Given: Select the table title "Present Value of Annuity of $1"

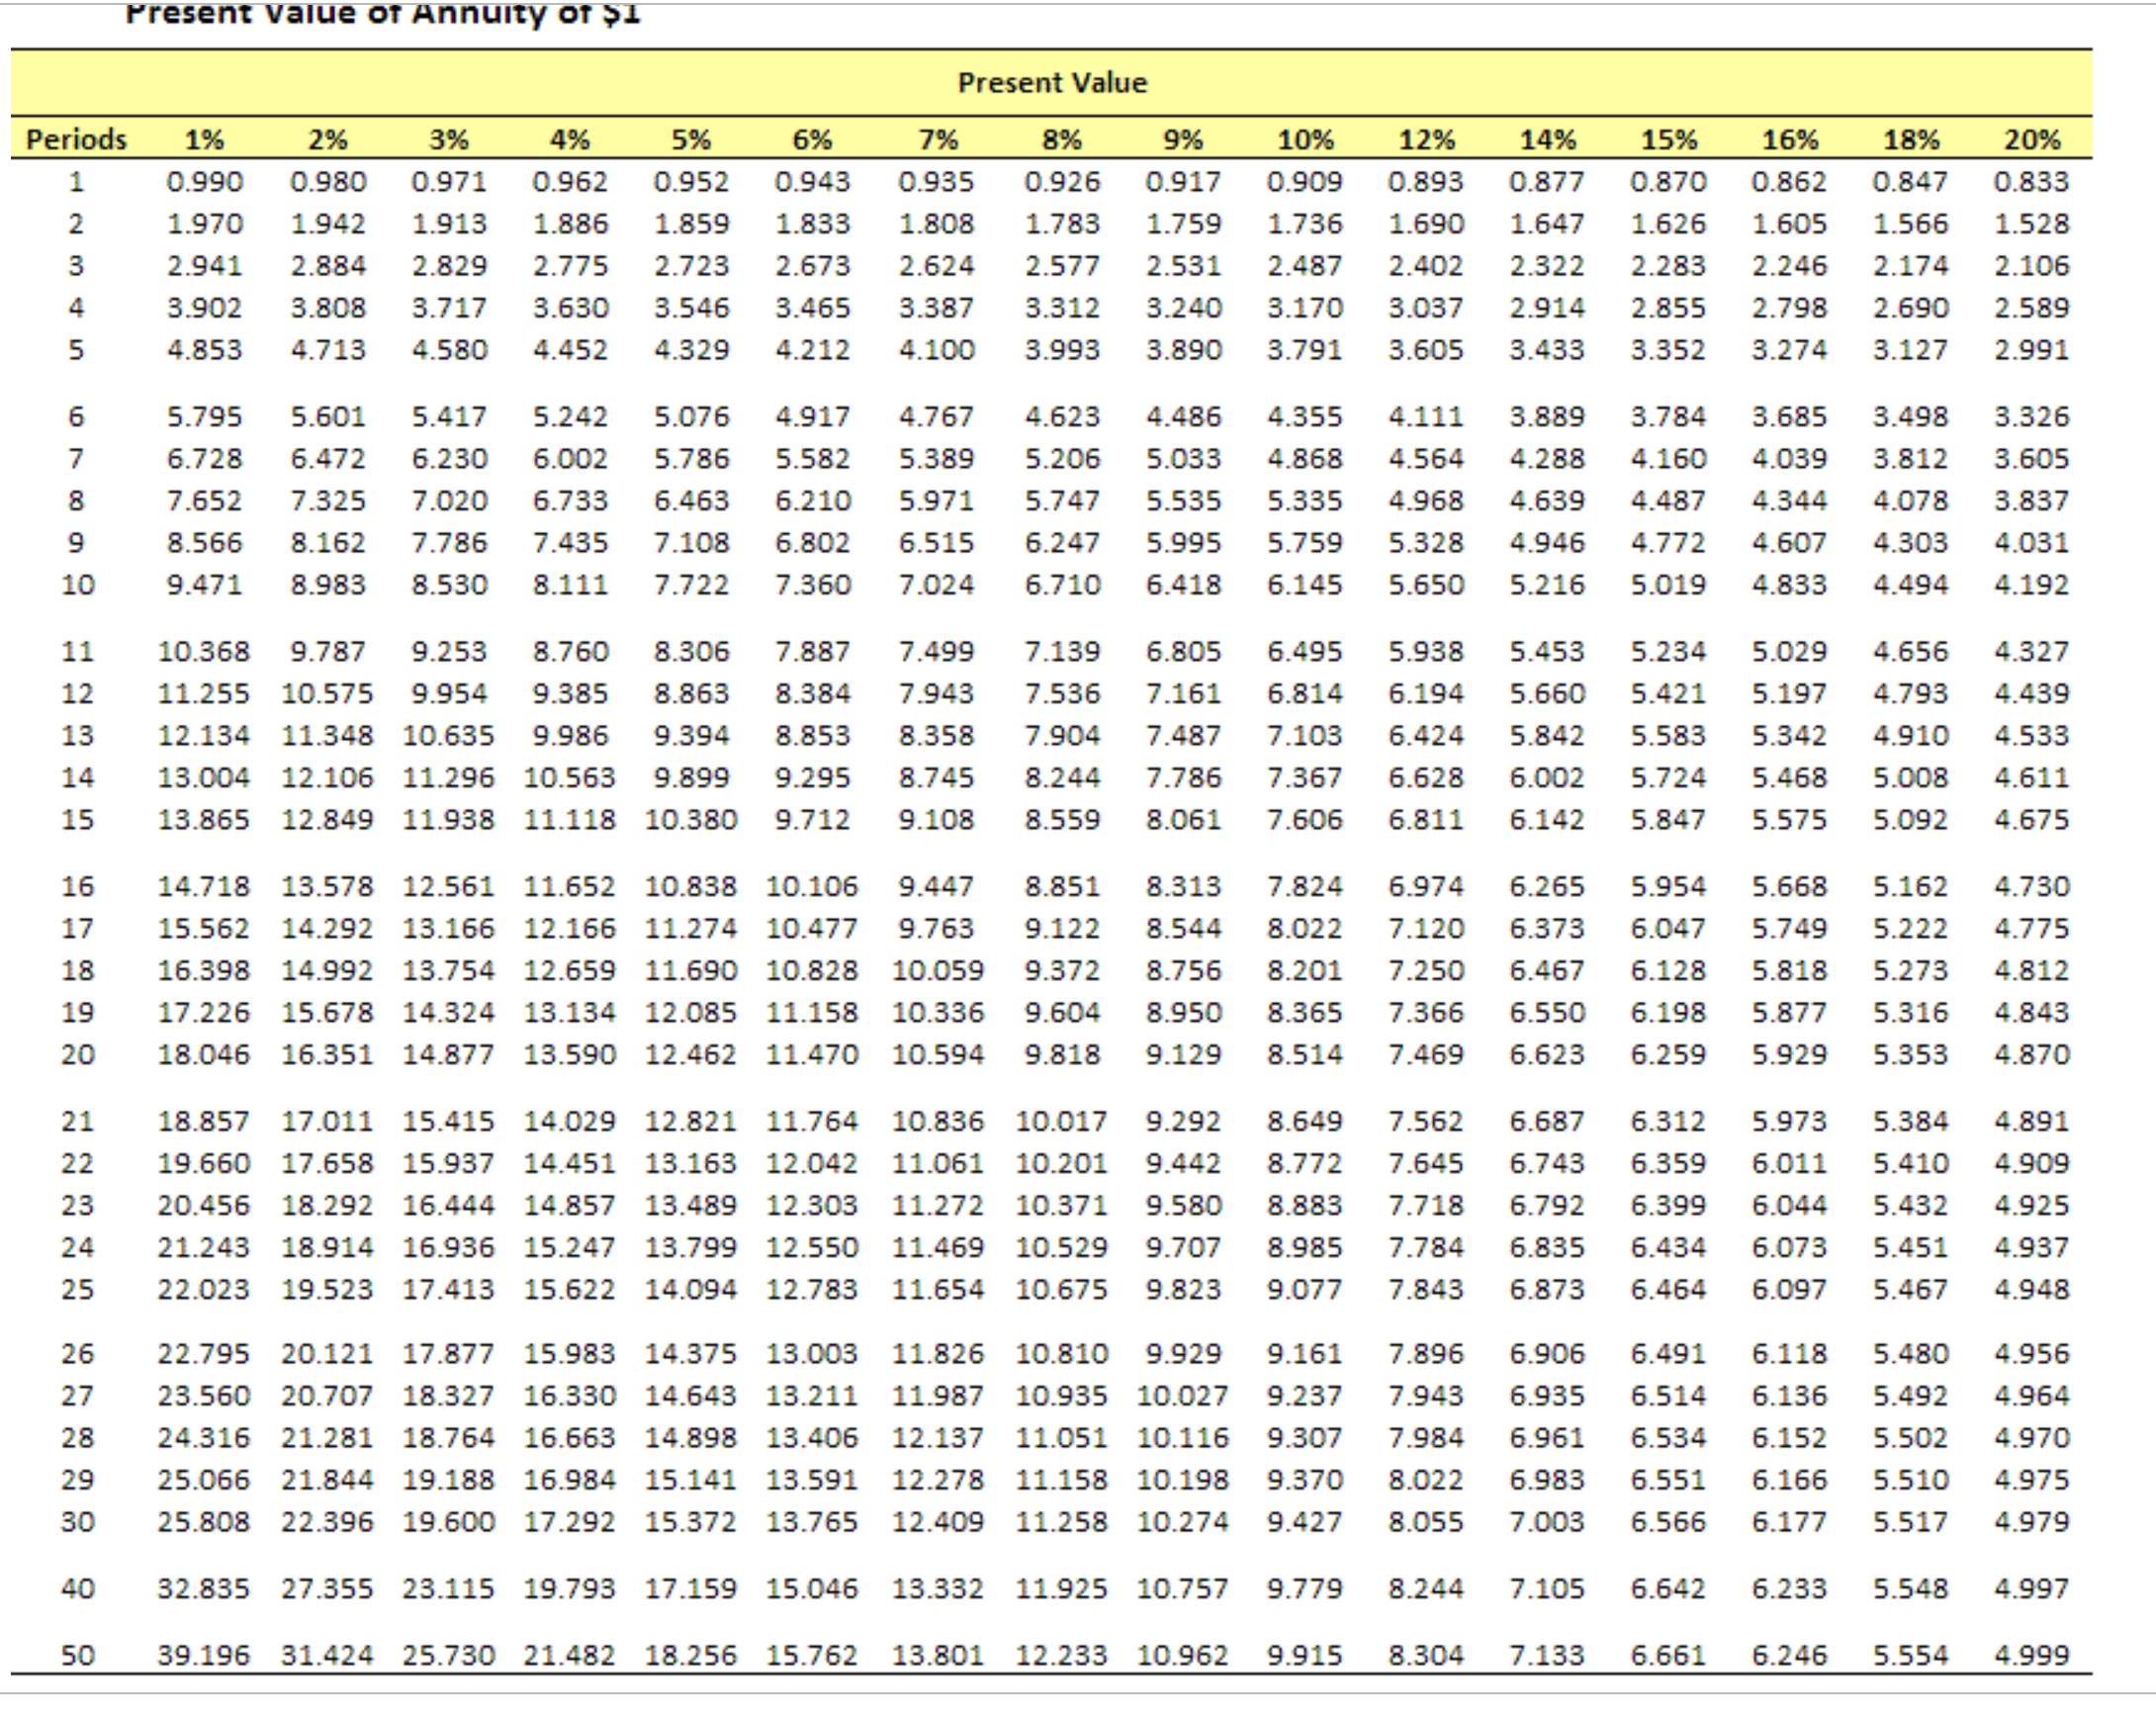Looking at the screenshot, I should [385, 14].
